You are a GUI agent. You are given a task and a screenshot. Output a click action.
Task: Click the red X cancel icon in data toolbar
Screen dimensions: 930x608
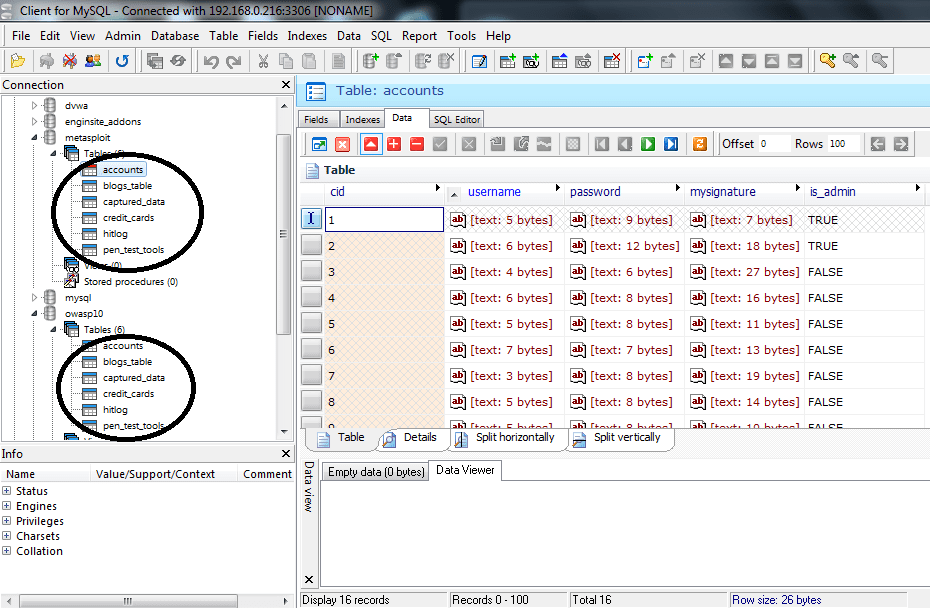point(342,144)
